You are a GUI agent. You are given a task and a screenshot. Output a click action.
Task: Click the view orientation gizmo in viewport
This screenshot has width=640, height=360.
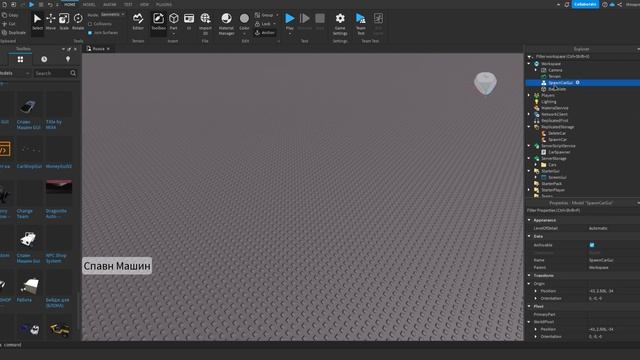485,83
